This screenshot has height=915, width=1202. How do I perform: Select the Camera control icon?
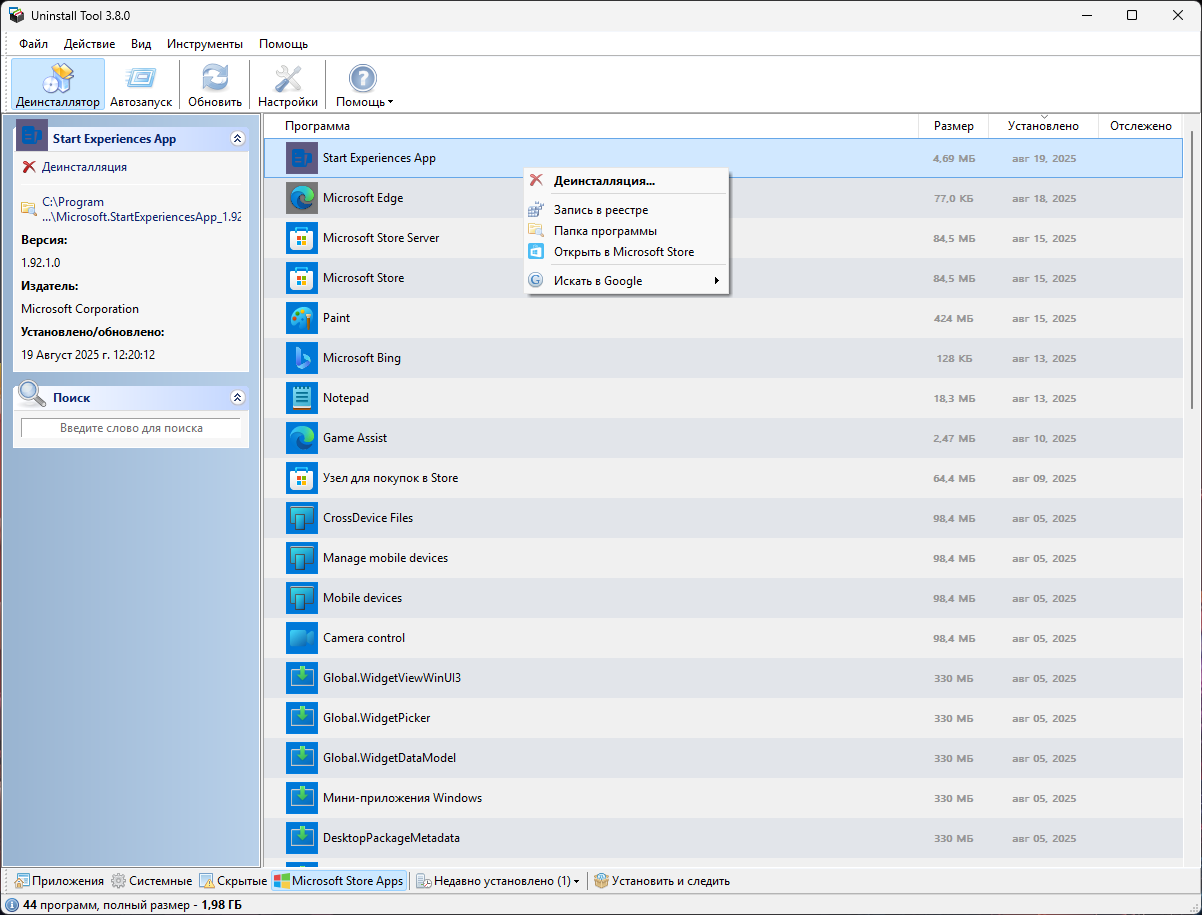302,638
